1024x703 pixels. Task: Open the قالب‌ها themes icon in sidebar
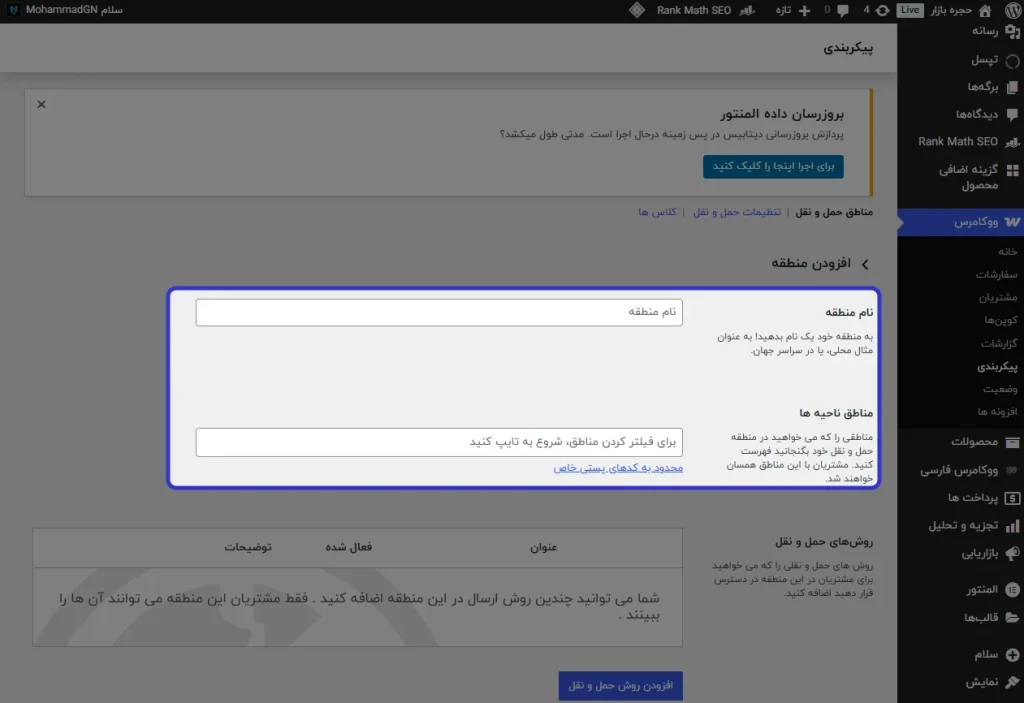1012,616
